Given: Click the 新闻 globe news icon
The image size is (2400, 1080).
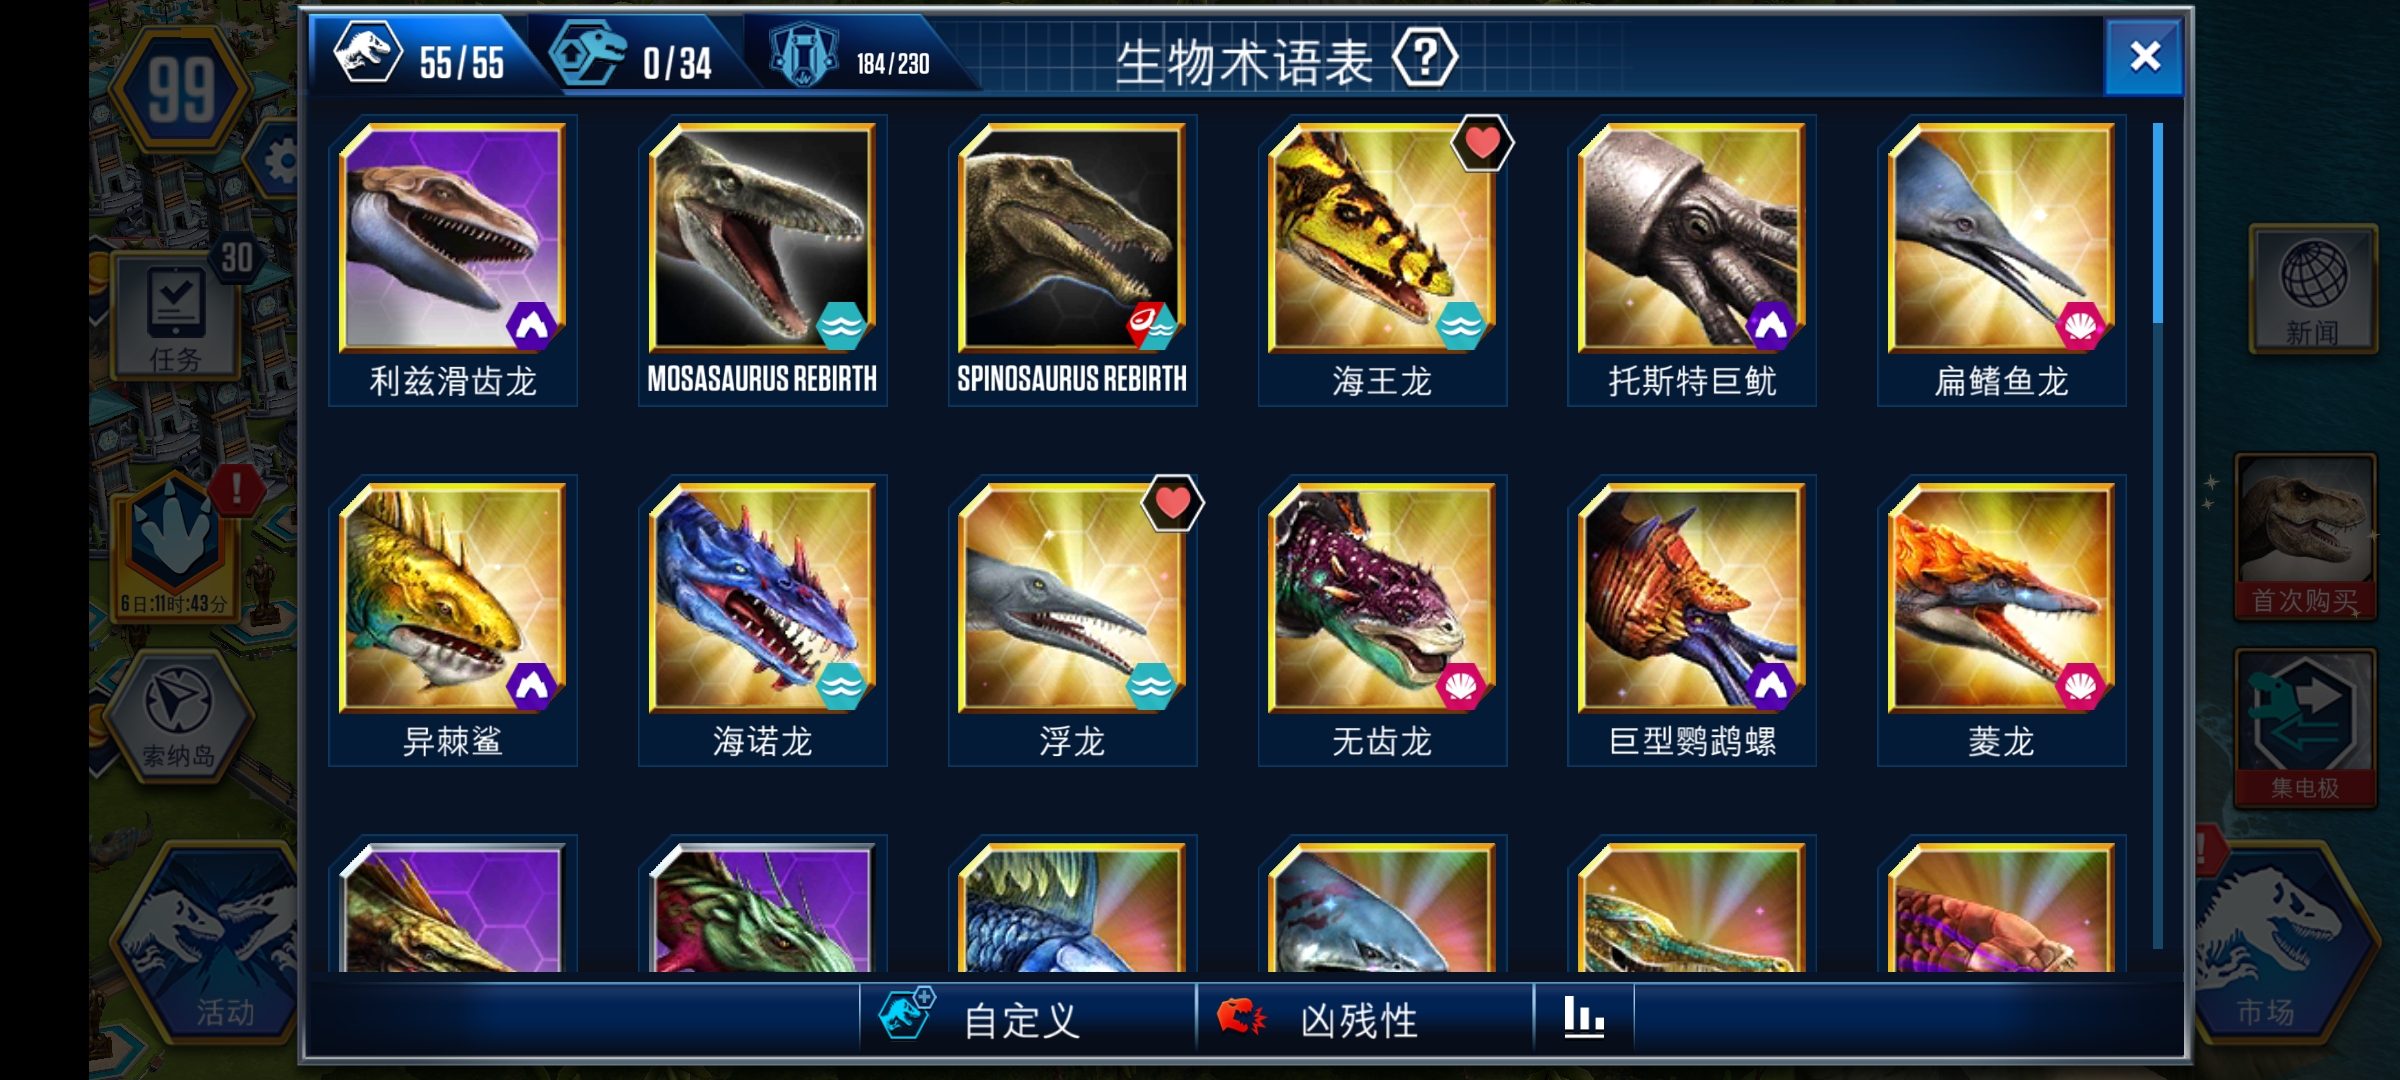Looking at the screenshot, I should [x=2313, y=289].
